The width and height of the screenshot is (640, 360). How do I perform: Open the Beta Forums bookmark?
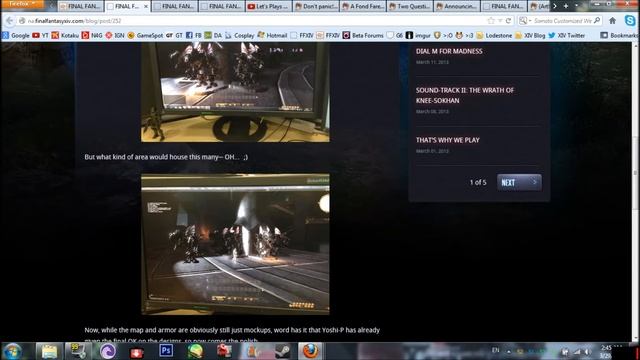pyautogui.click(x=363, y=36)
